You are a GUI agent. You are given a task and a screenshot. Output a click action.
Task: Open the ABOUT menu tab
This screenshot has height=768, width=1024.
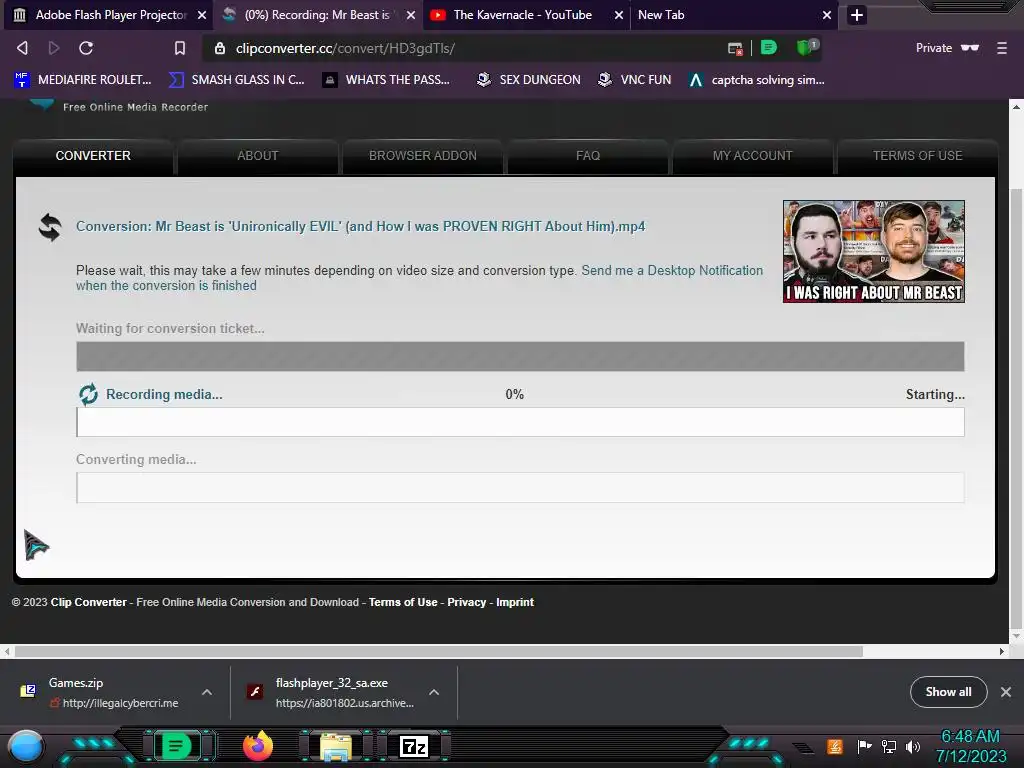[x=258, y=155]
